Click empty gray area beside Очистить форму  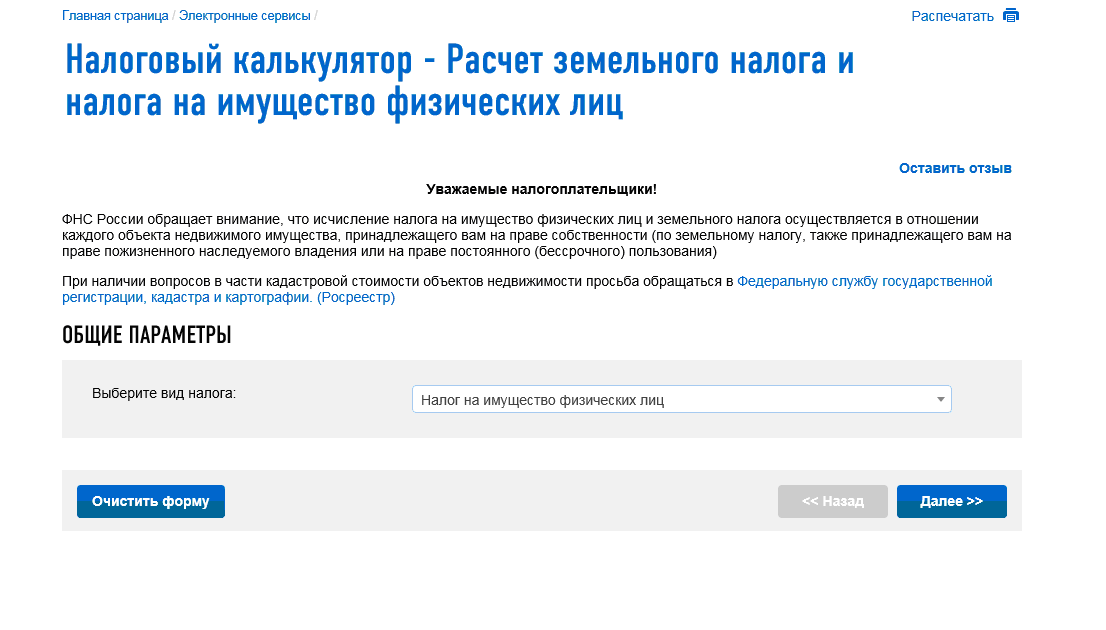pyautogui.click(x=500, y=502)
